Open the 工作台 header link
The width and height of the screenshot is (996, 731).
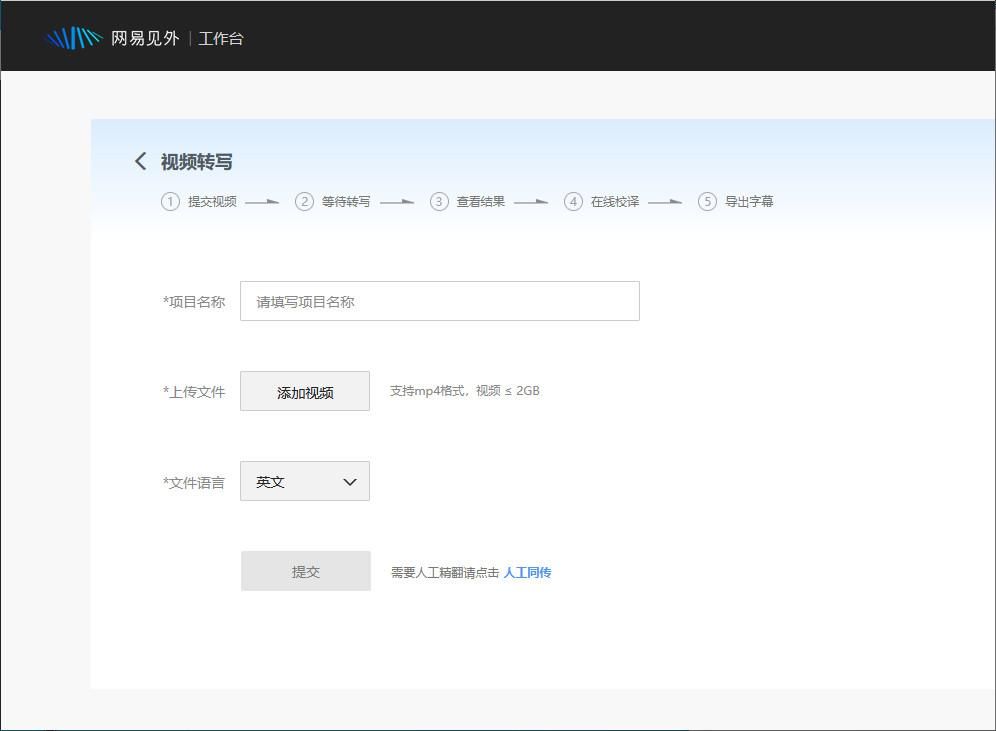[x=221, y=39]
